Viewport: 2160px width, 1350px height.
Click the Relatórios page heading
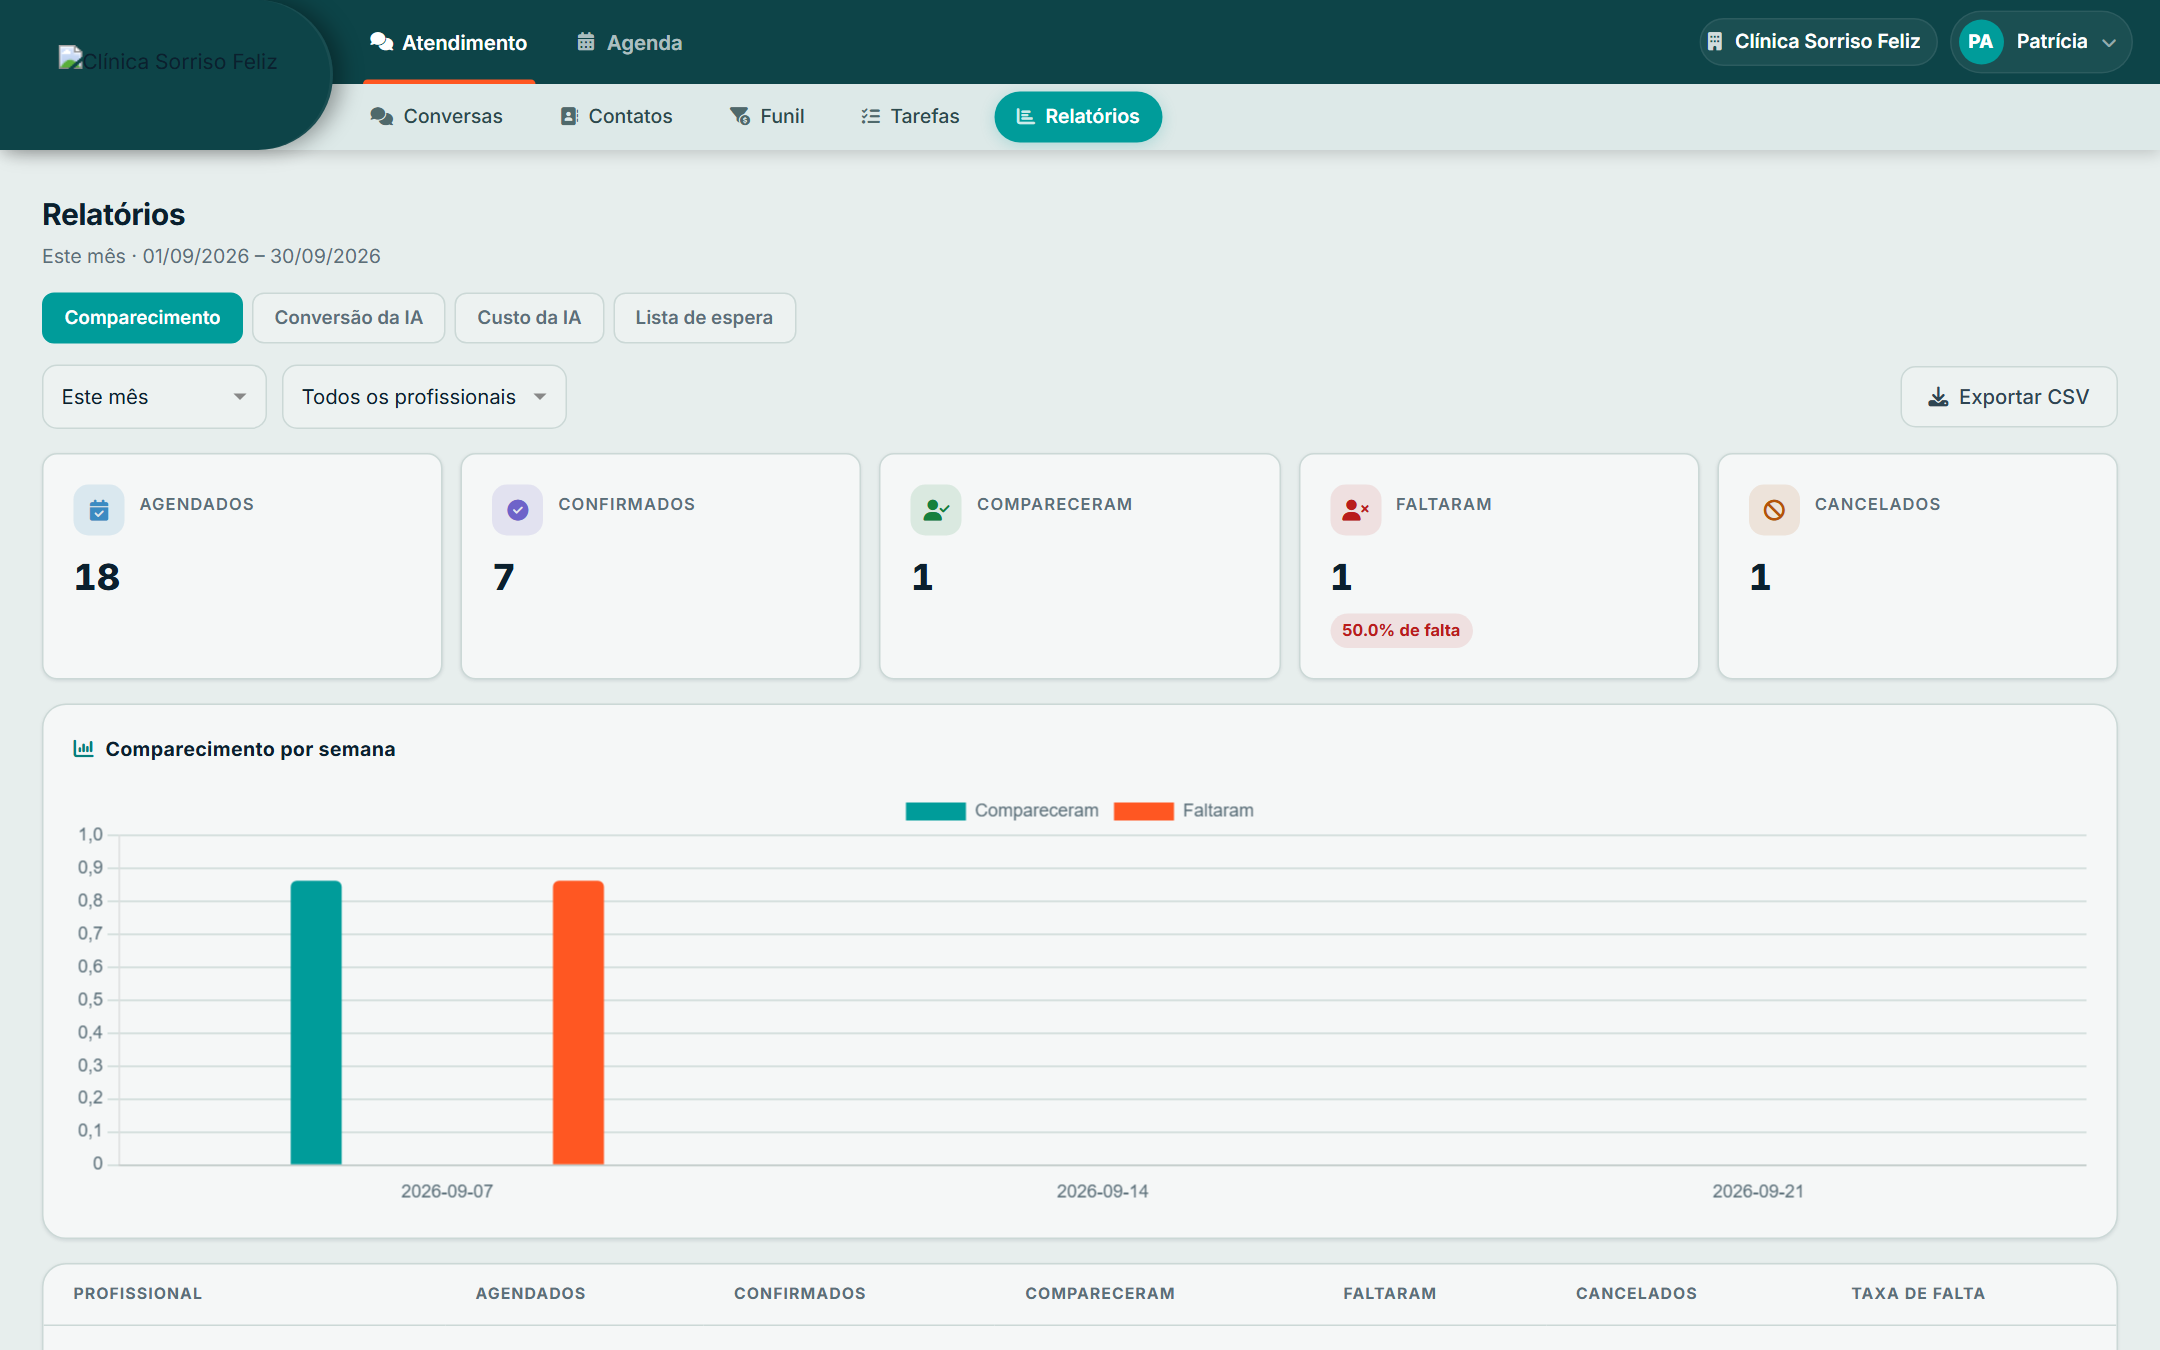point(114,214)
